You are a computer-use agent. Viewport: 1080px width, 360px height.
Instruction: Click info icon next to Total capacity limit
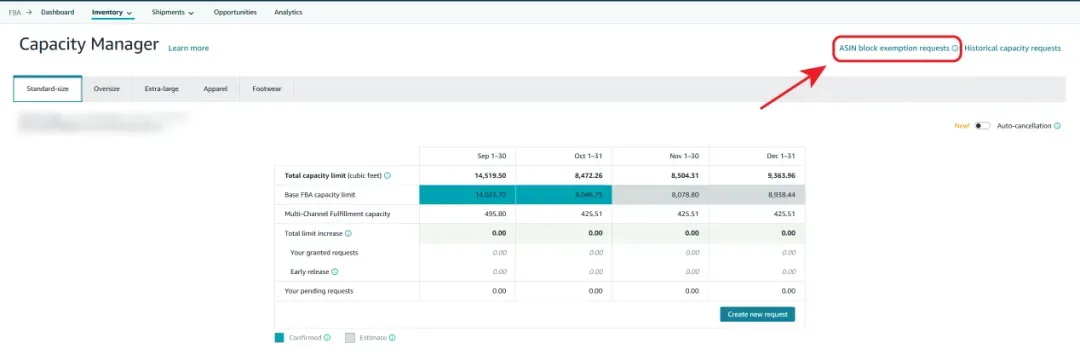click(x=387, y=176)
